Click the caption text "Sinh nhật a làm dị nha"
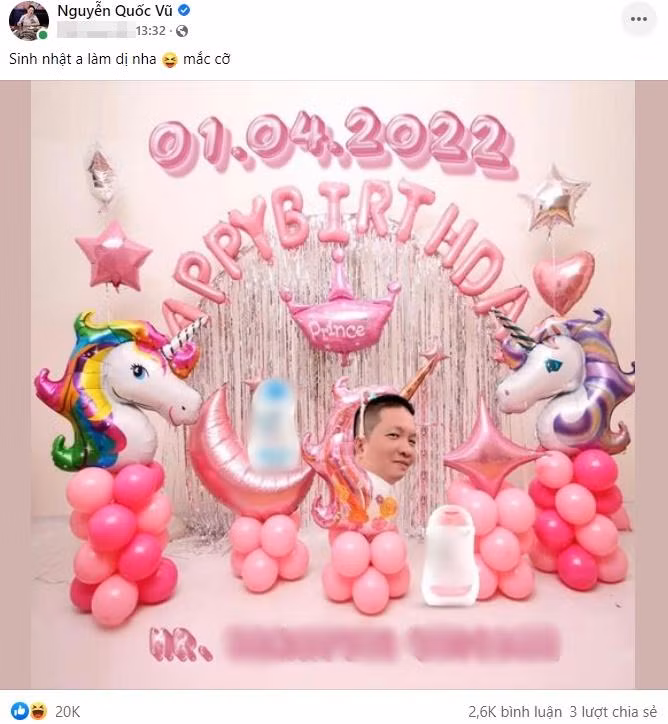This screenshot has width=668, height=724. (83, 60)
